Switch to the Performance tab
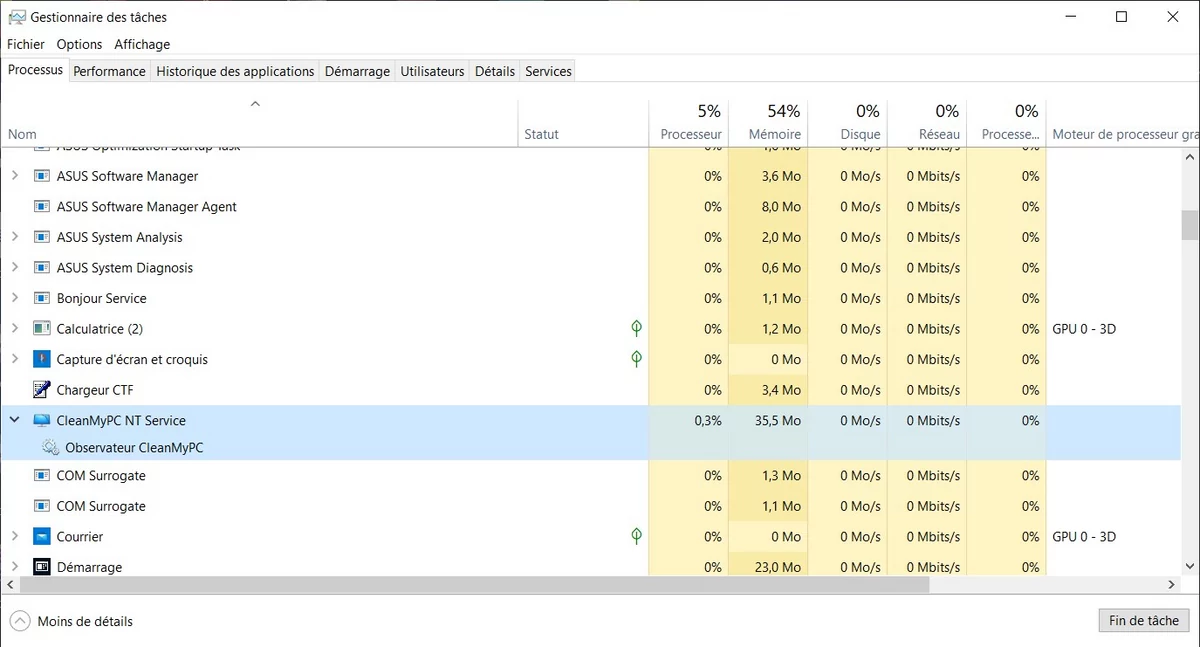The width and height of the screenshot is (1200, 647). 109,71
